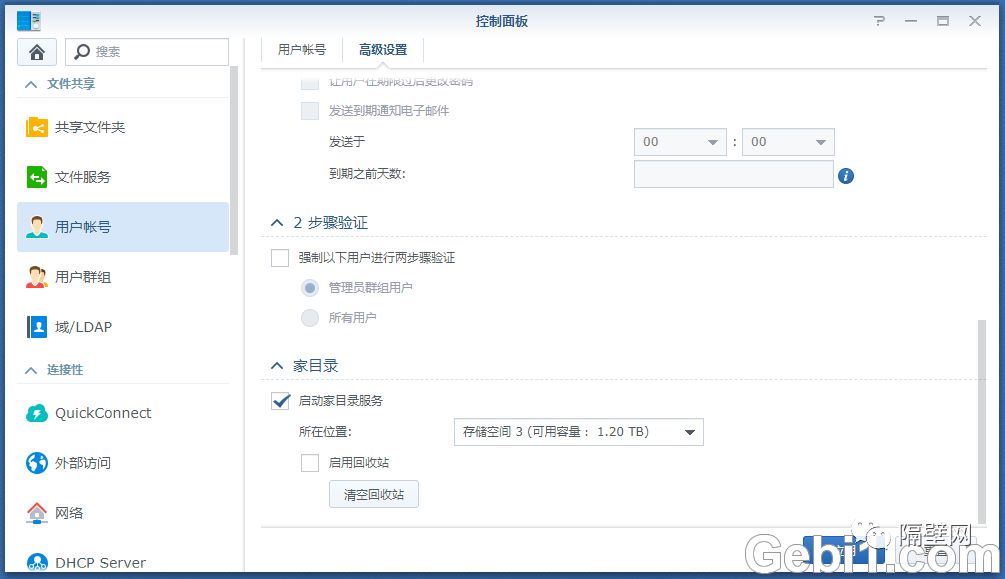Select the 所有用户 radio button

click(310, 317)
